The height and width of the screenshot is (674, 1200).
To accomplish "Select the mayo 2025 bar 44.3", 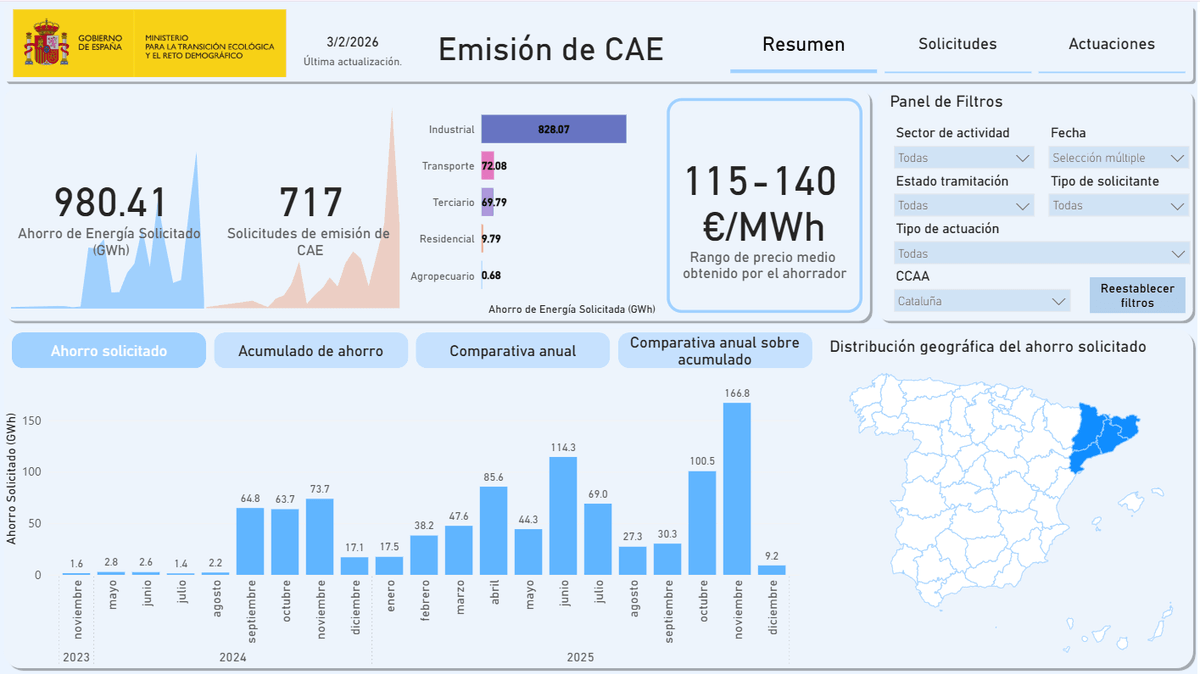I will 528,552.
